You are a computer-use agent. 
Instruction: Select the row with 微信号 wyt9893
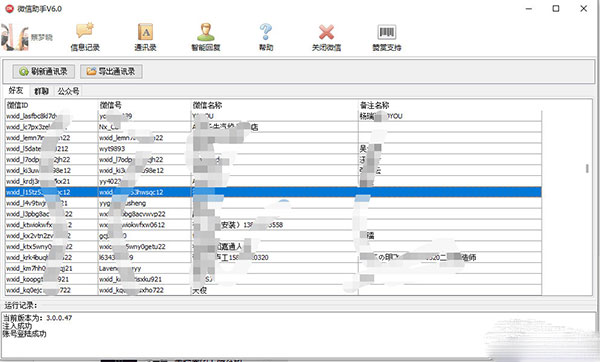click(274, 148)
